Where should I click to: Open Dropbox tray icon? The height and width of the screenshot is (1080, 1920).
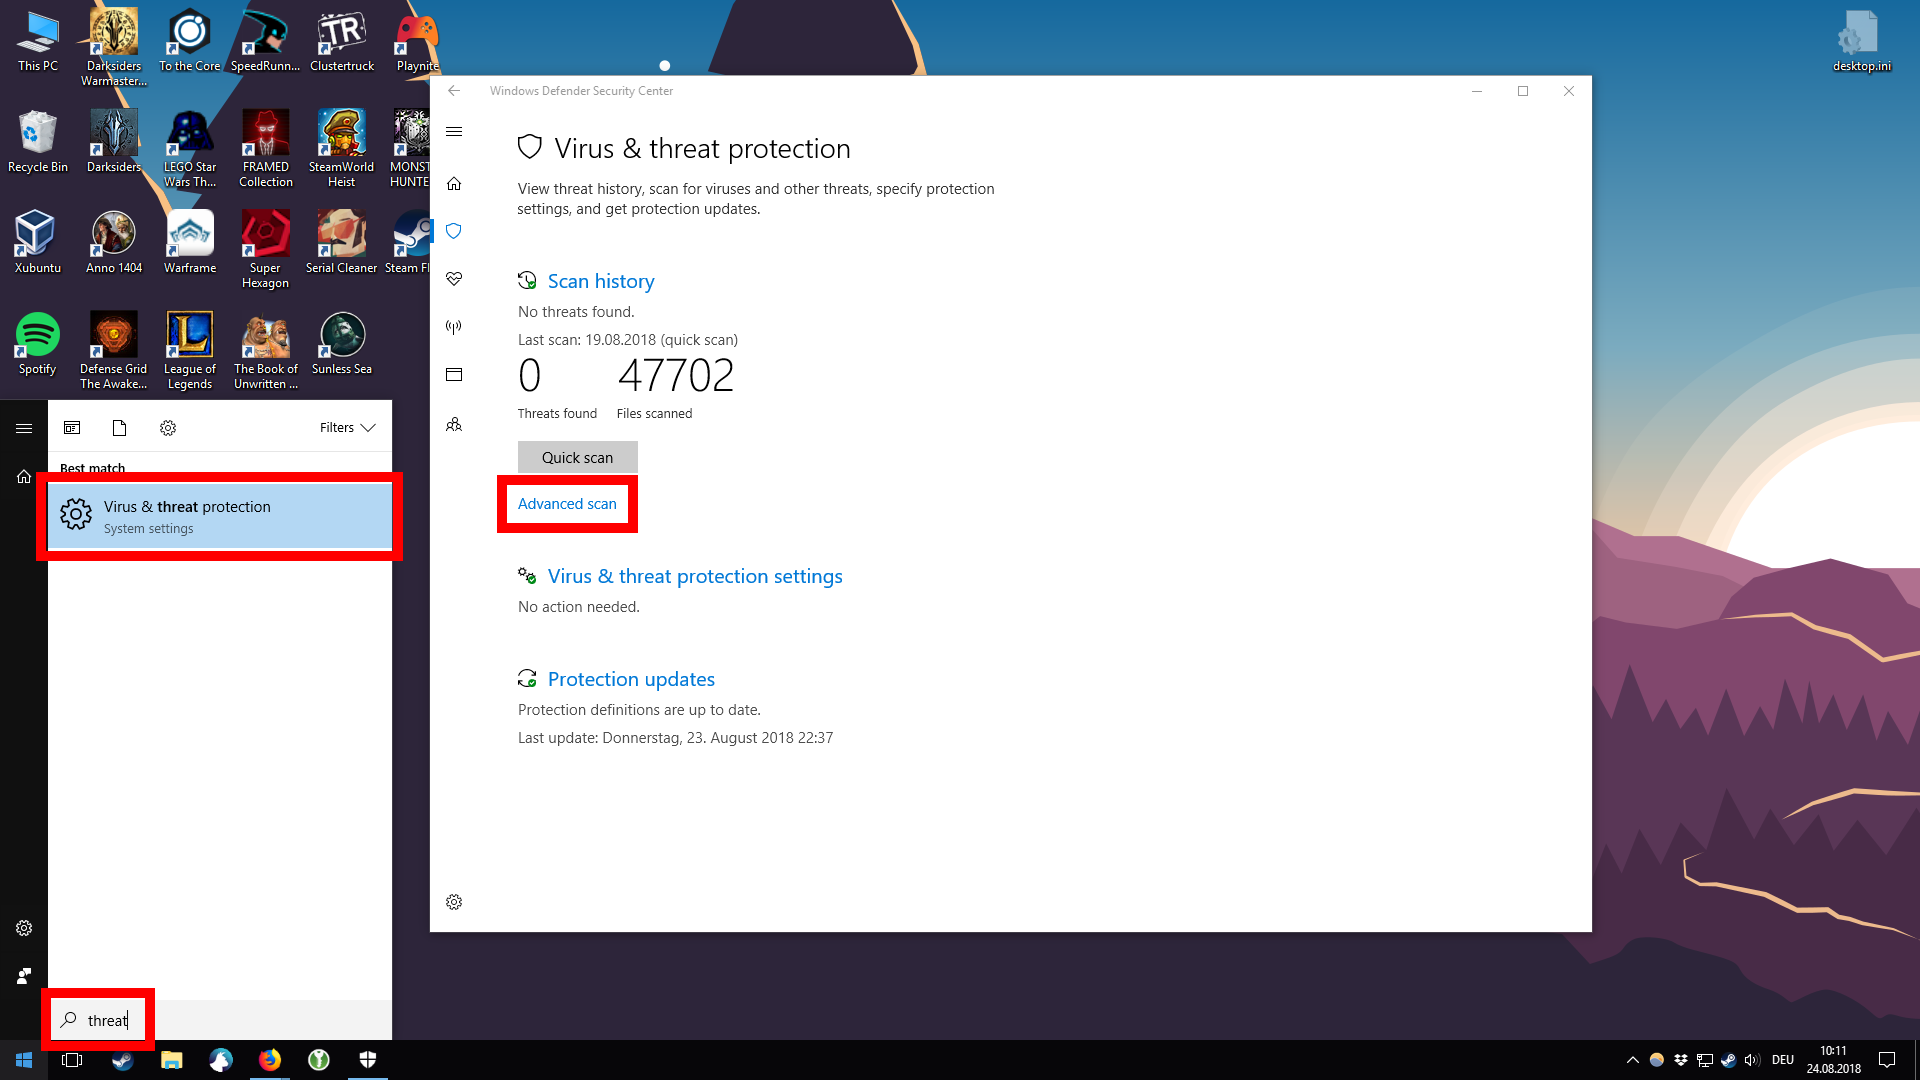click(x=1681, y=1060)
